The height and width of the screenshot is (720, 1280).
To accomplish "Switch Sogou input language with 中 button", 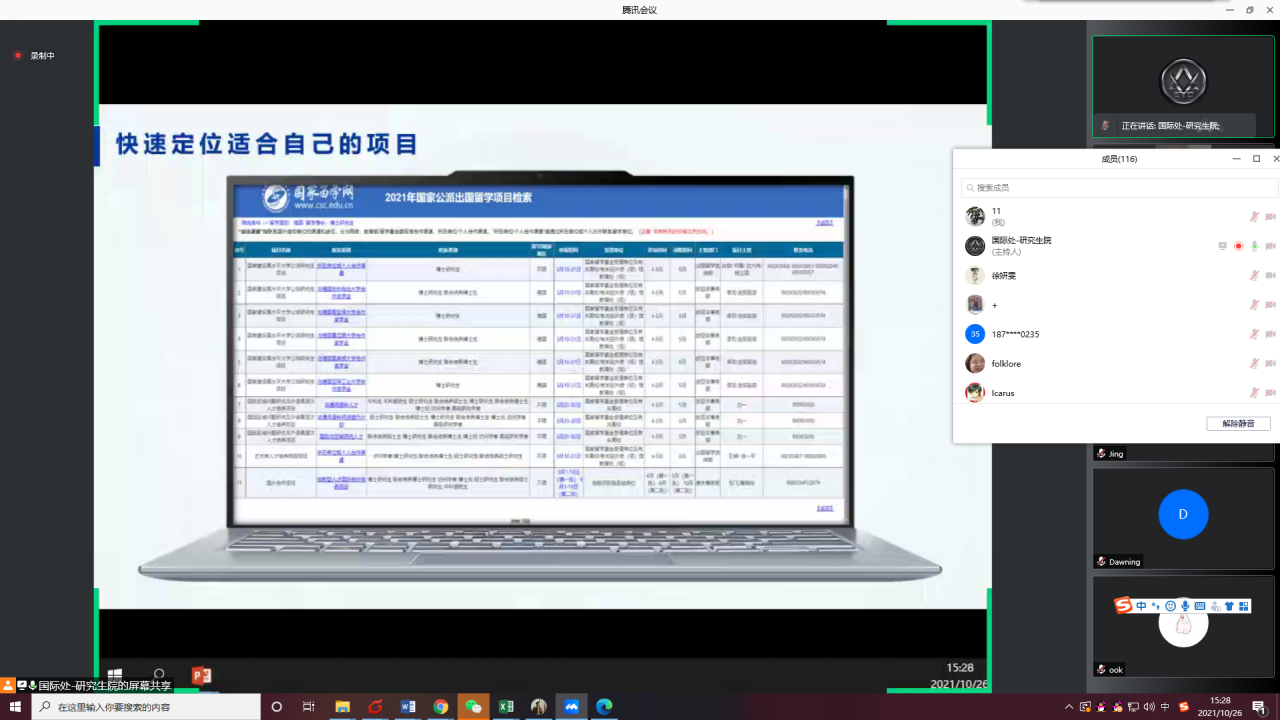I will [x=1142, y=606].
